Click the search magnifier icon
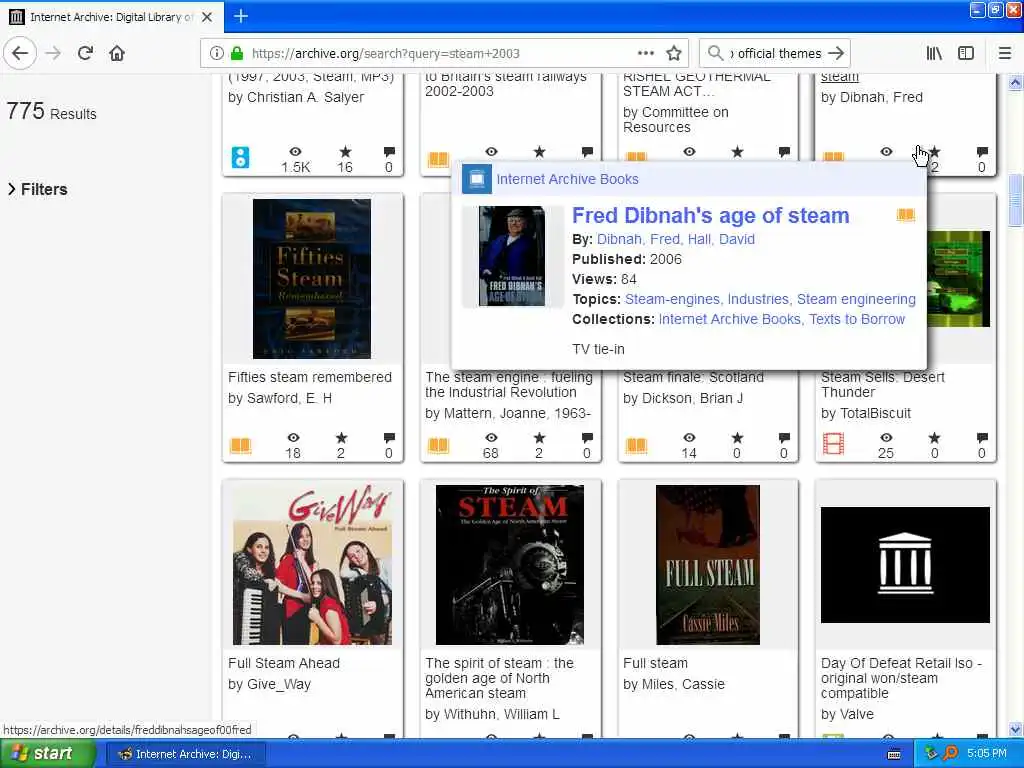The height and width of the screenshot is (768, 1024). (716, 53)
